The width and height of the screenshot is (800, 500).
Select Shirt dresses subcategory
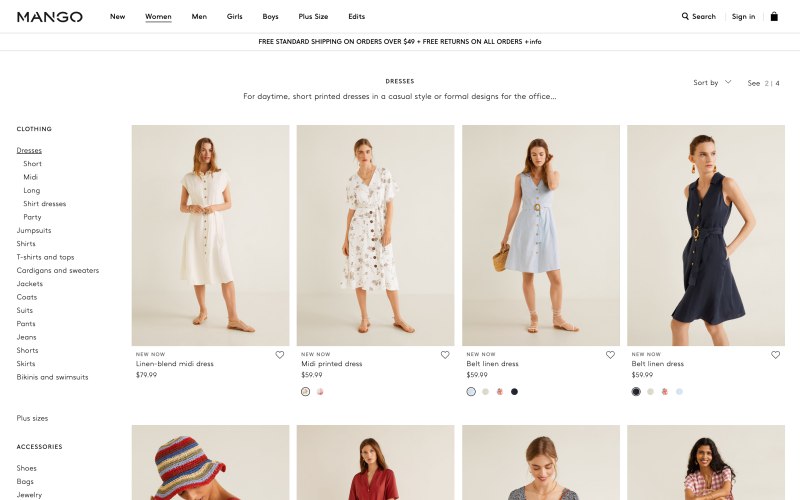(44, 204)
